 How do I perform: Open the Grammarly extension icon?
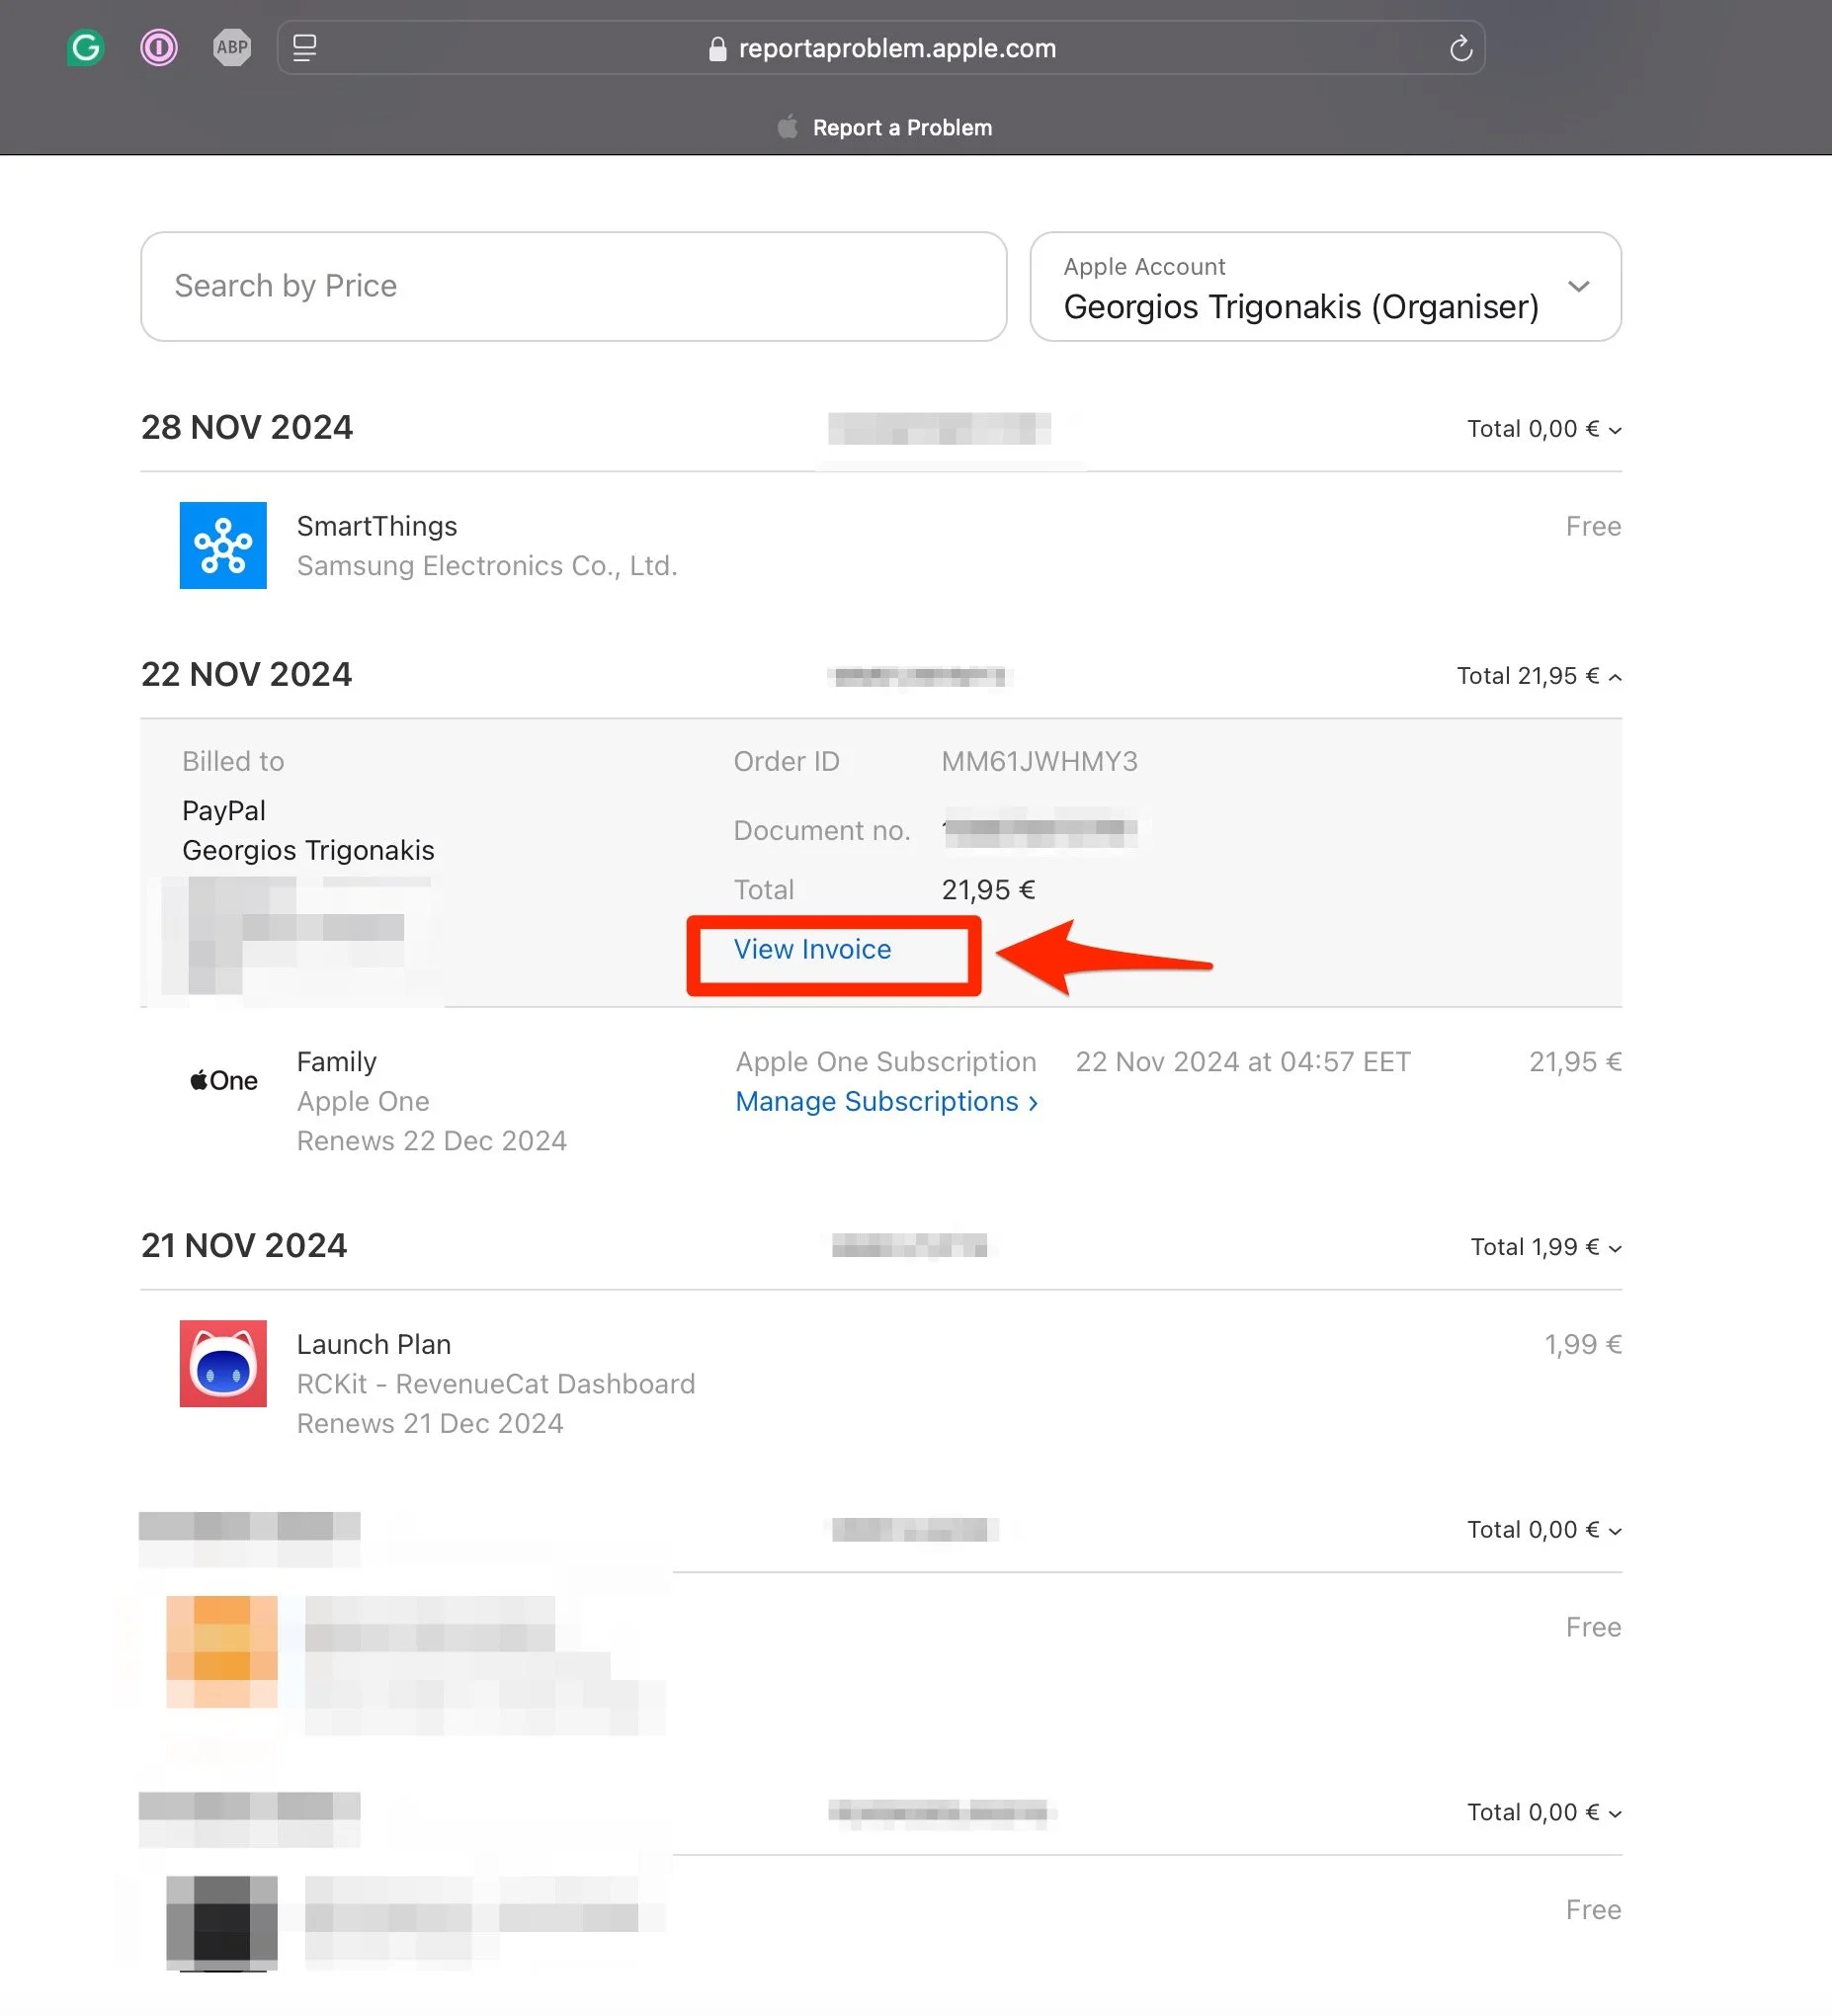coord(86,47)
